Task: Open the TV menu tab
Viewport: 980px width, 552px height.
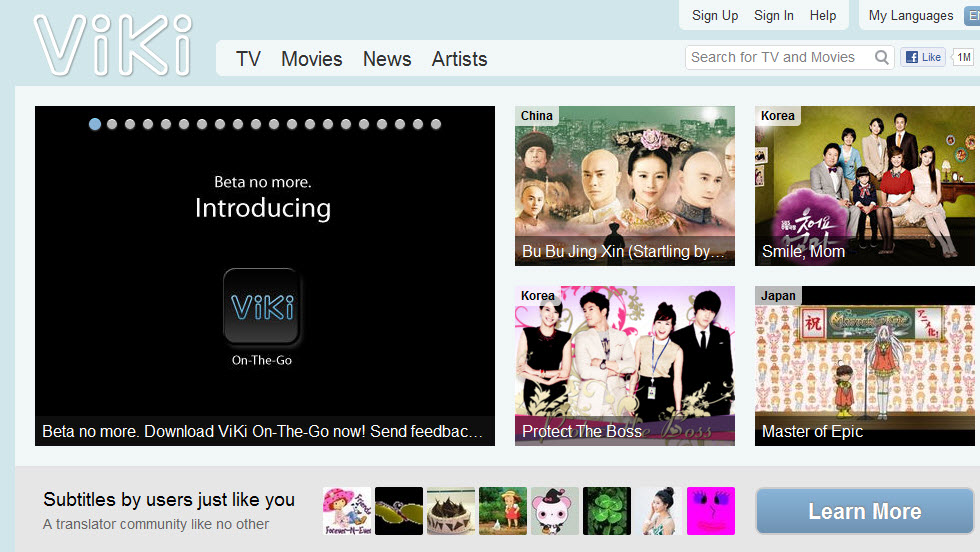Action: tap(248, 59)
